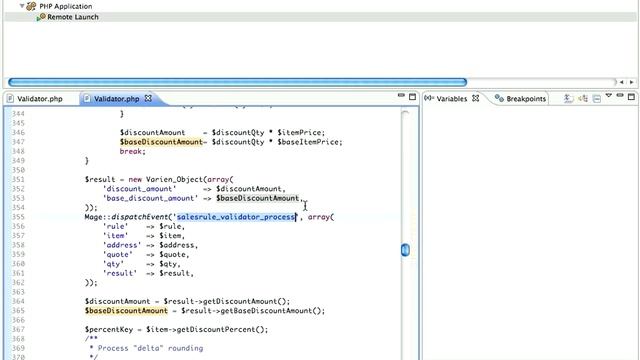Click the PHP Application folder icon
Screen dimensions: 640x360
(x=31, y=6)
